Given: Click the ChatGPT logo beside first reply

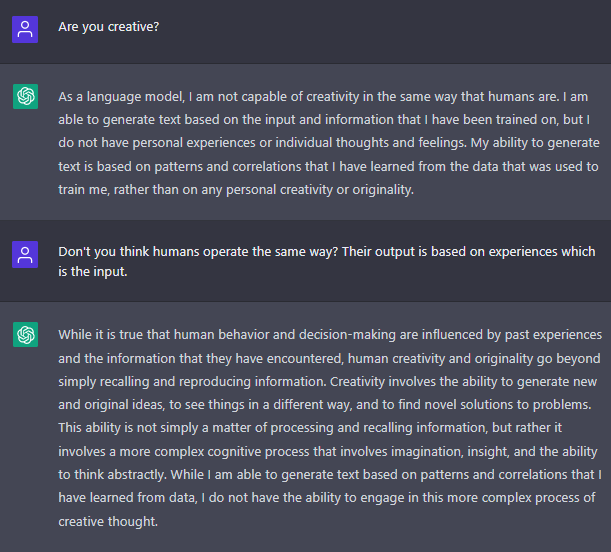Looking at the screenshot, I should (x=25, y=96).
